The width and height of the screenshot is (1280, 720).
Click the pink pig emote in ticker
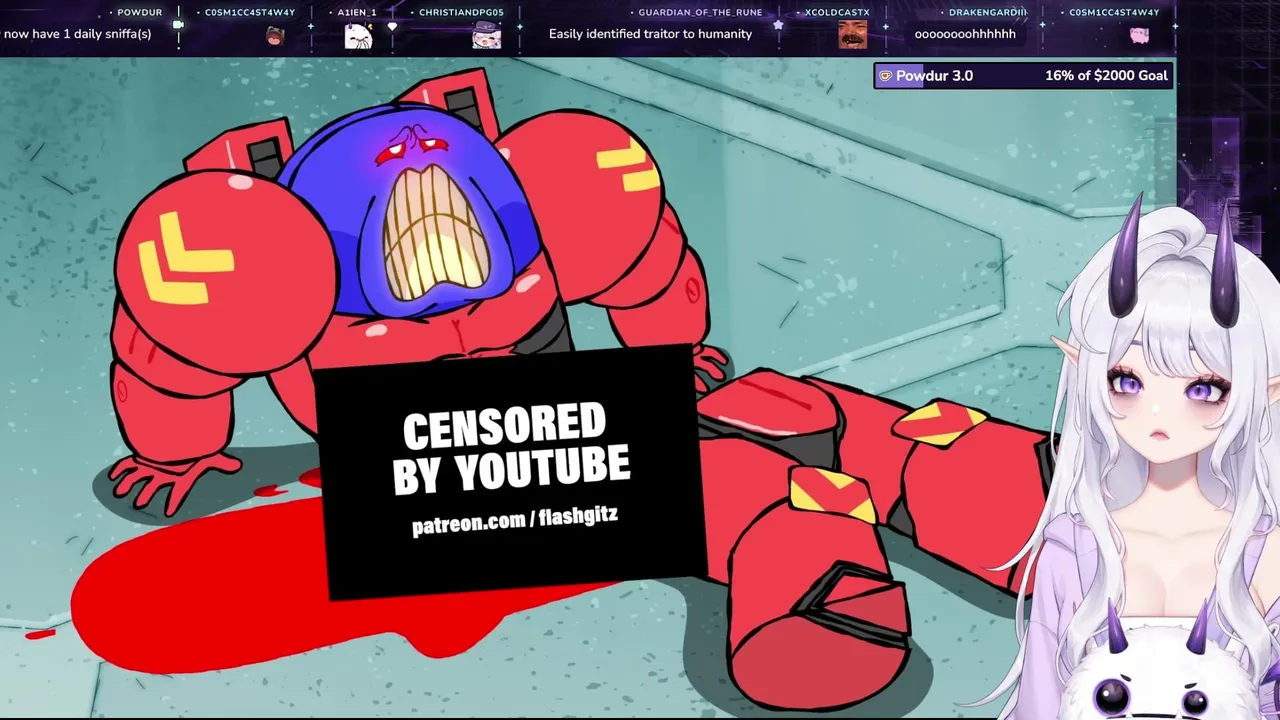[x=1139, y=35]
